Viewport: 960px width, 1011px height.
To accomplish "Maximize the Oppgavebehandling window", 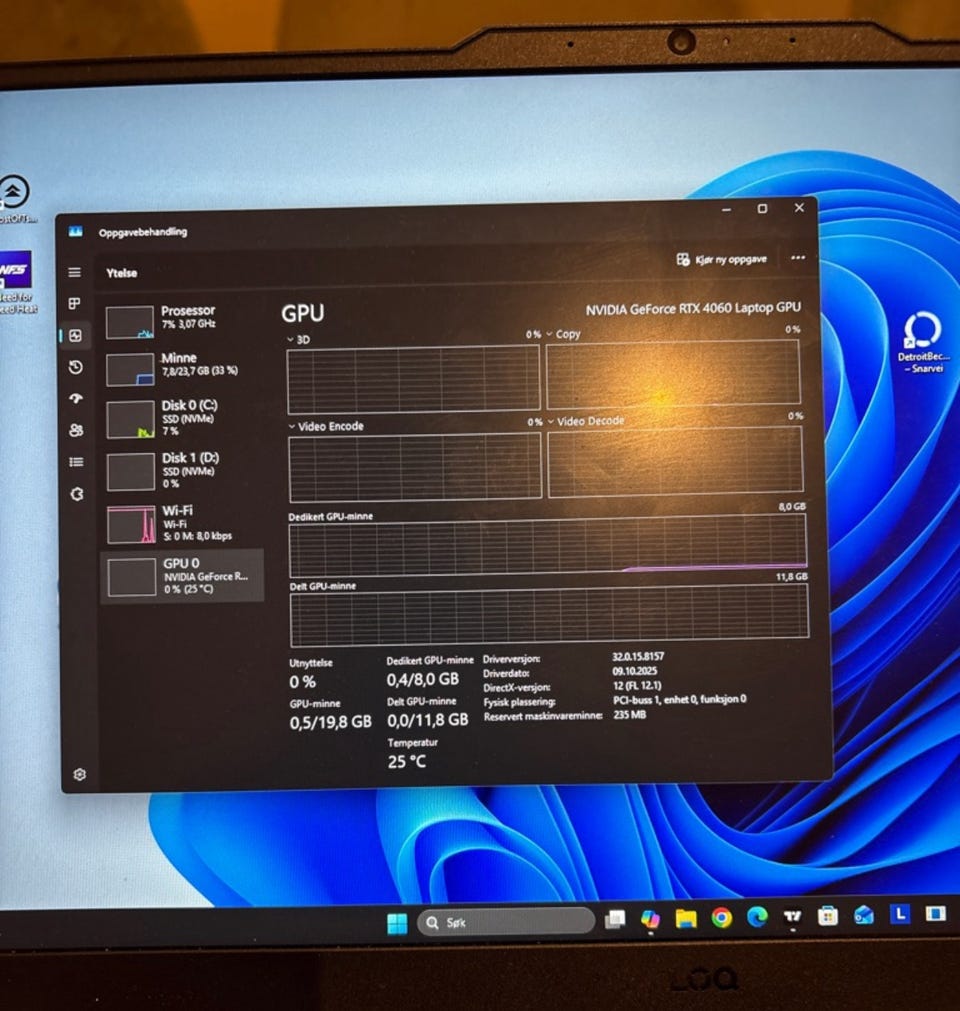I will (762, 209).
